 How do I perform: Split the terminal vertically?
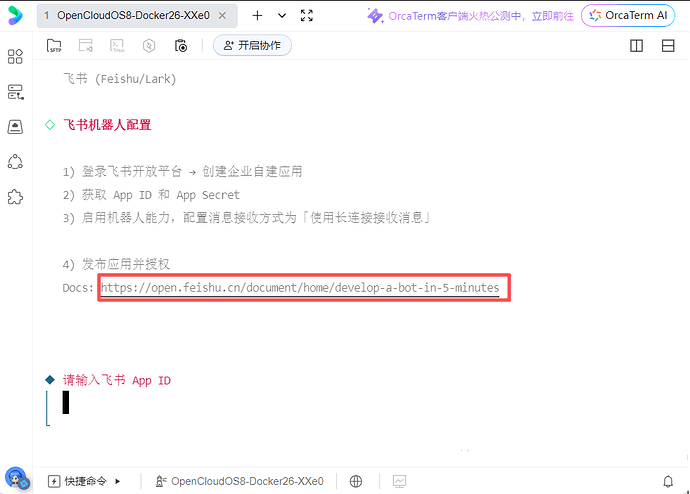point(636,46)
